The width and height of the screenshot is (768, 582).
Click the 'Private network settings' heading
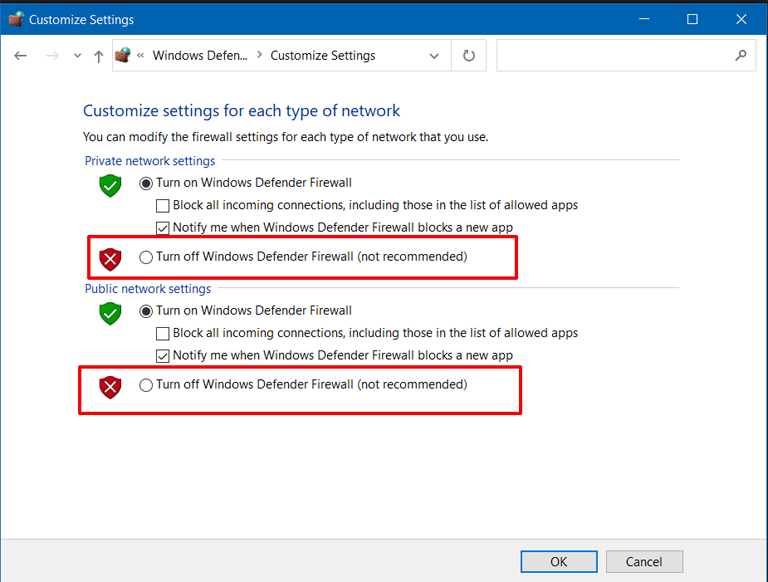coord(150,161)
